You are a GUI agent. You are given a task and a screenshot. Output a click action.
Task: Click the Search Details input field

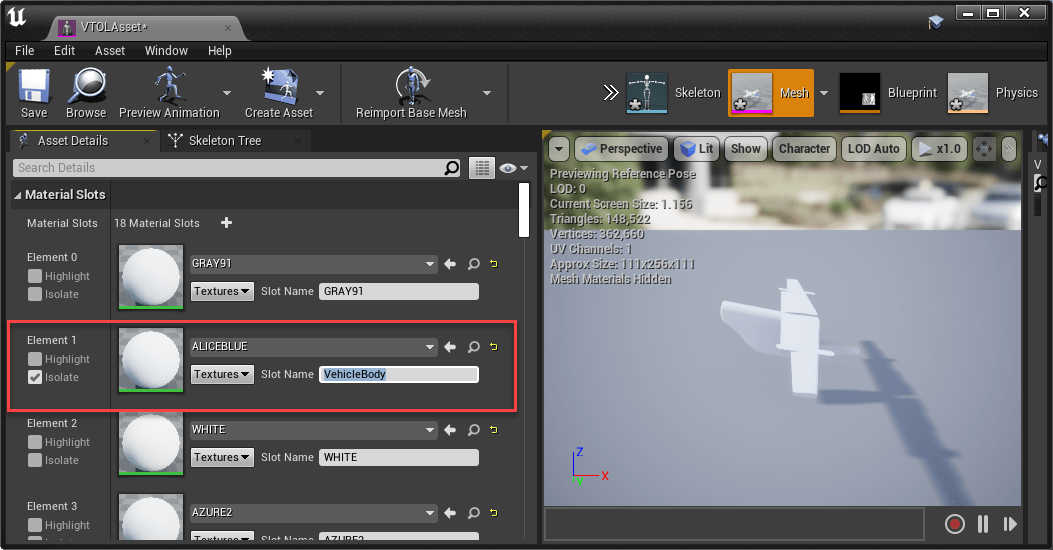click(x=228, y=168)
